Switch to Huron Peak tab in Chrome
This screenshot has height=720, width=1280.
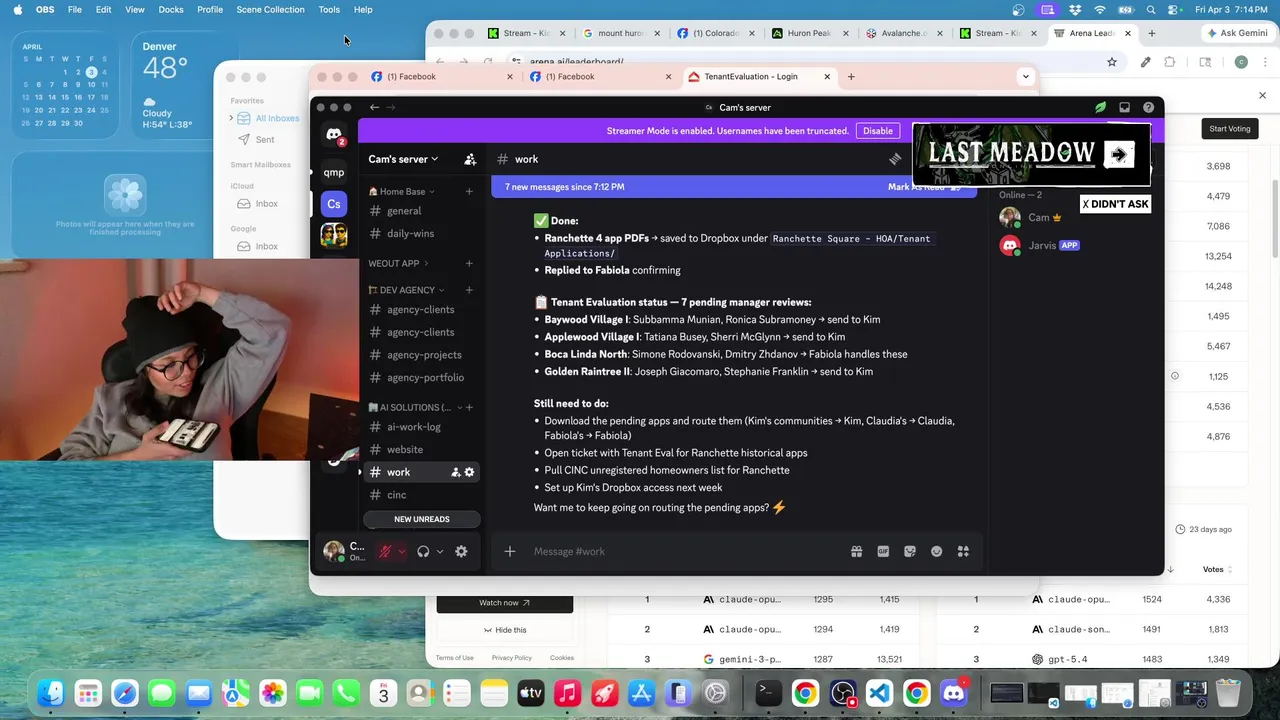click(809, 33)
